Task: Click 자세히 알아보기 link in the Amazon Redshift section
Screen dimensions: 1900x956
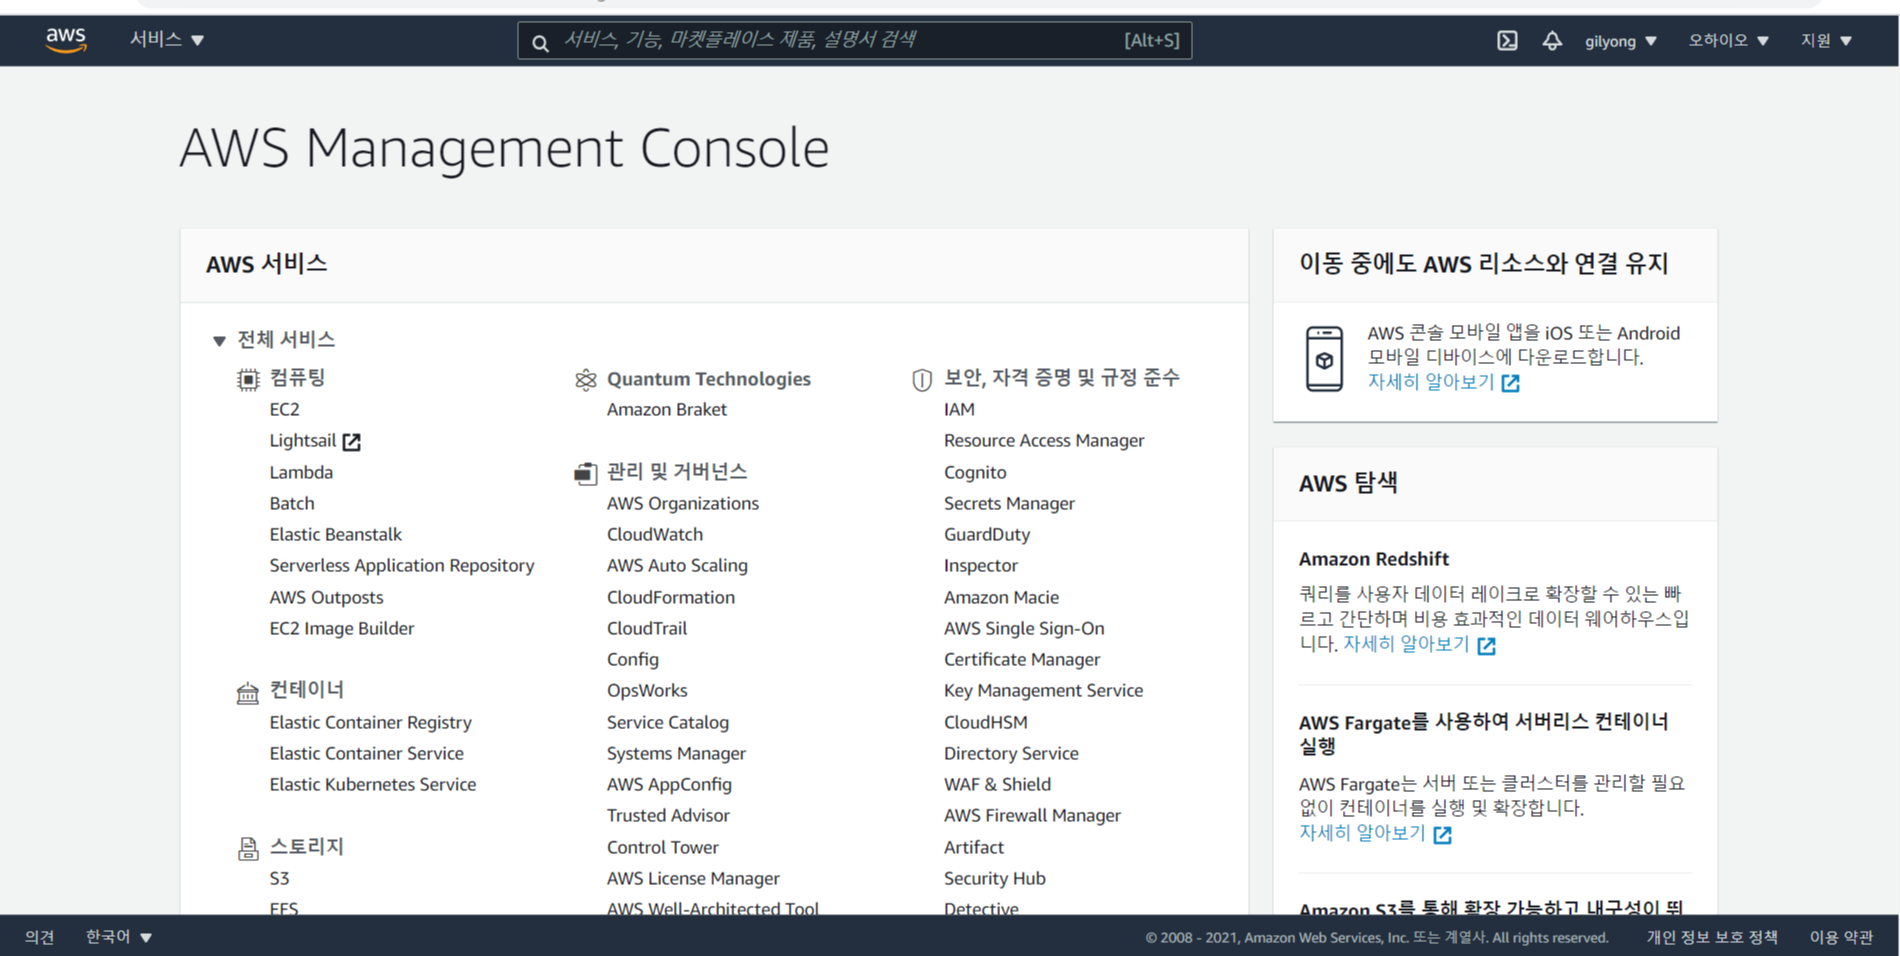Action: [x=1406, y=644]
